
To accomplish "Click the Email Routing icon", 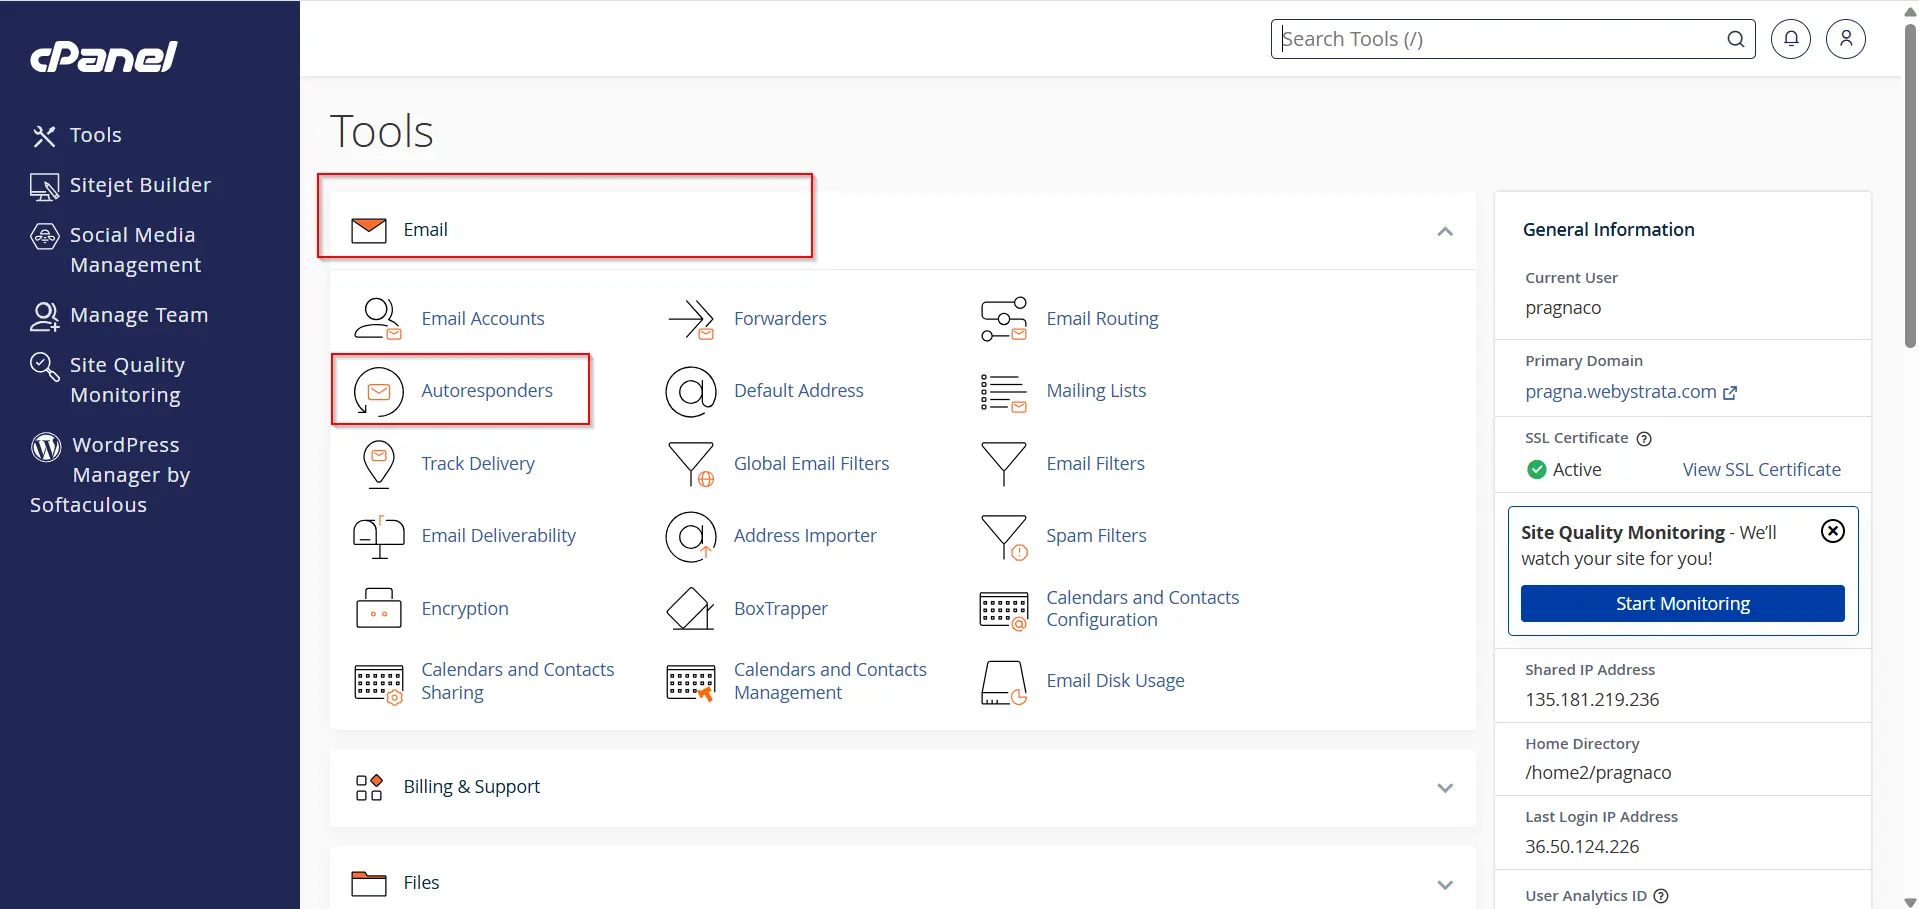I will [1004, 319].
